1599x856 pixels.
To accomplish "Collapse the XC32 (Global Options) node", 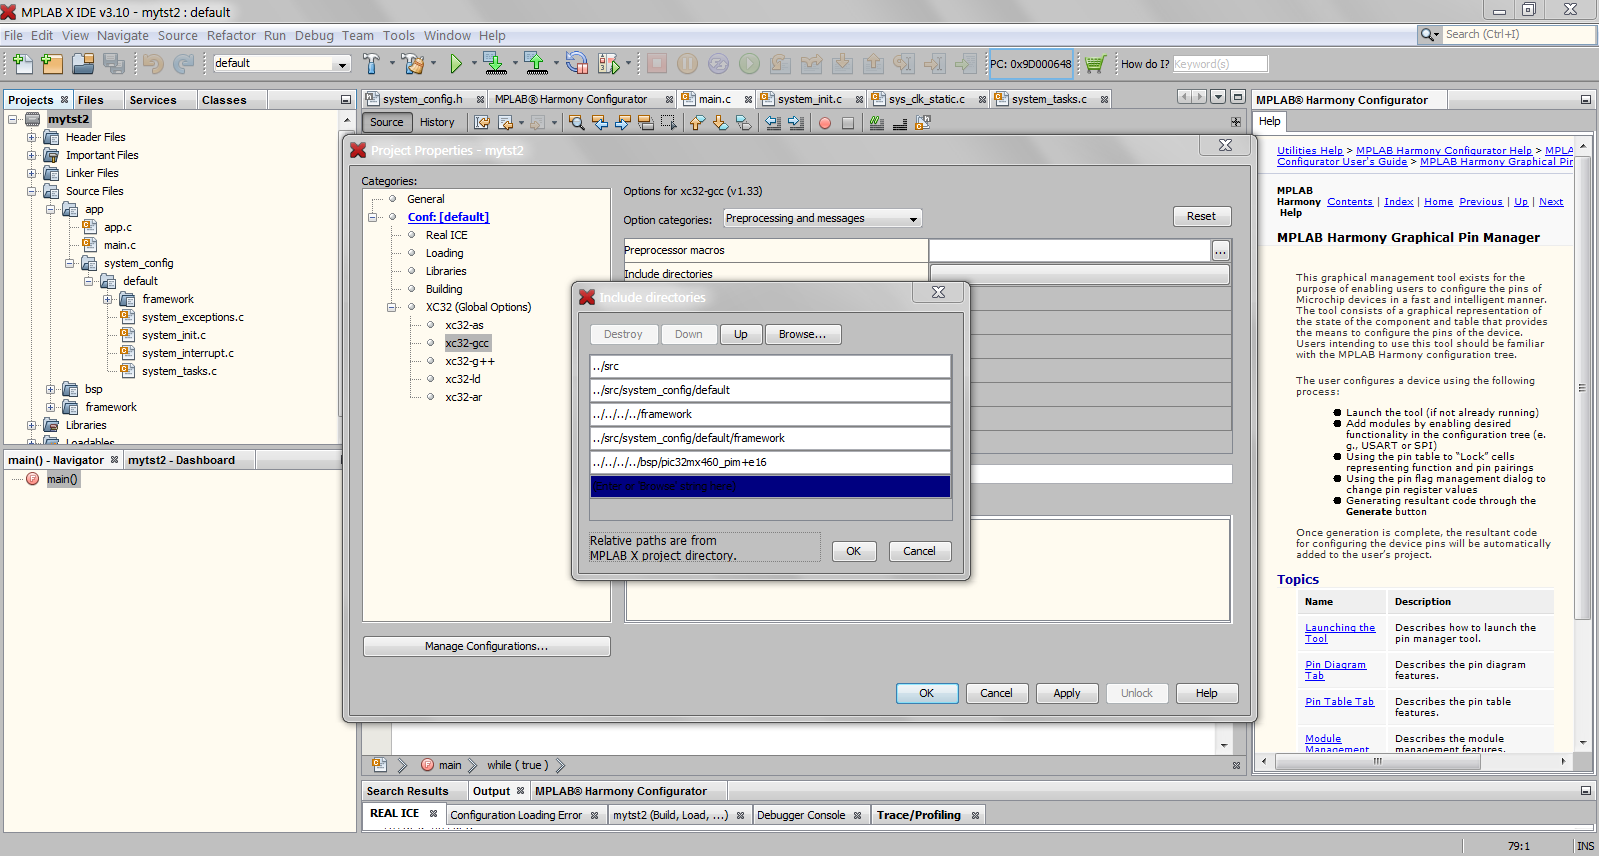I will point(392,307).
